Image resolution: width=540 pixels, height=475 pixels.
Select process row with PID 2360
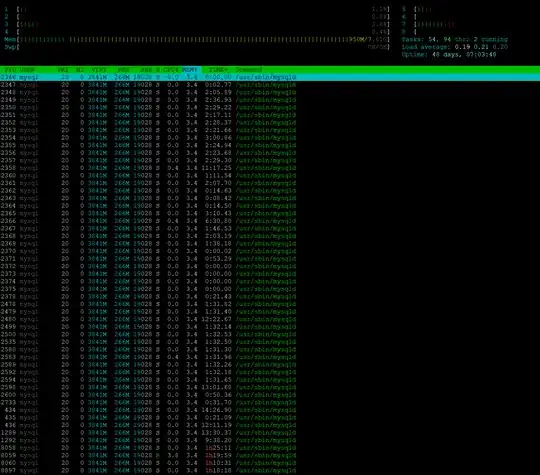[148, 176]
